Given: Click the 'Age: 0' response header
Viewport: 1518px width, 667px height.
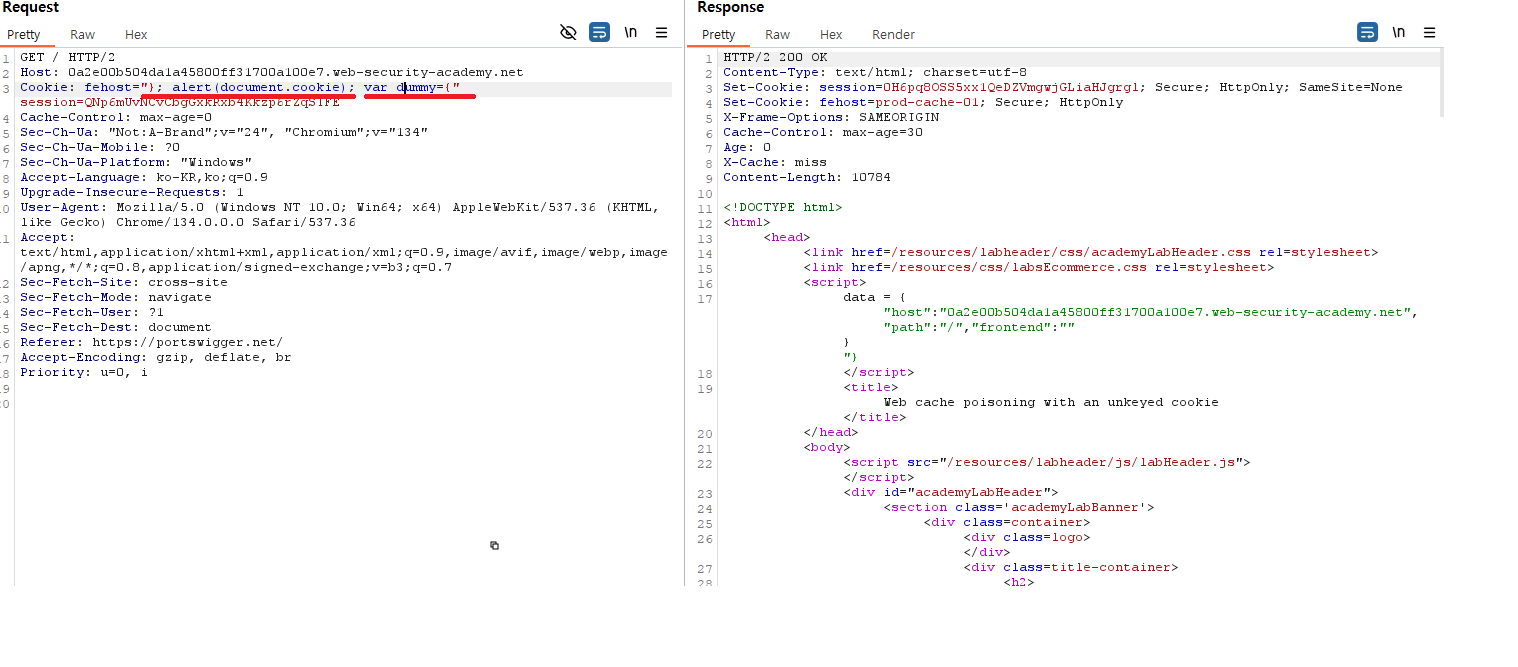Looking at the screenshot, I should point(747,147).
